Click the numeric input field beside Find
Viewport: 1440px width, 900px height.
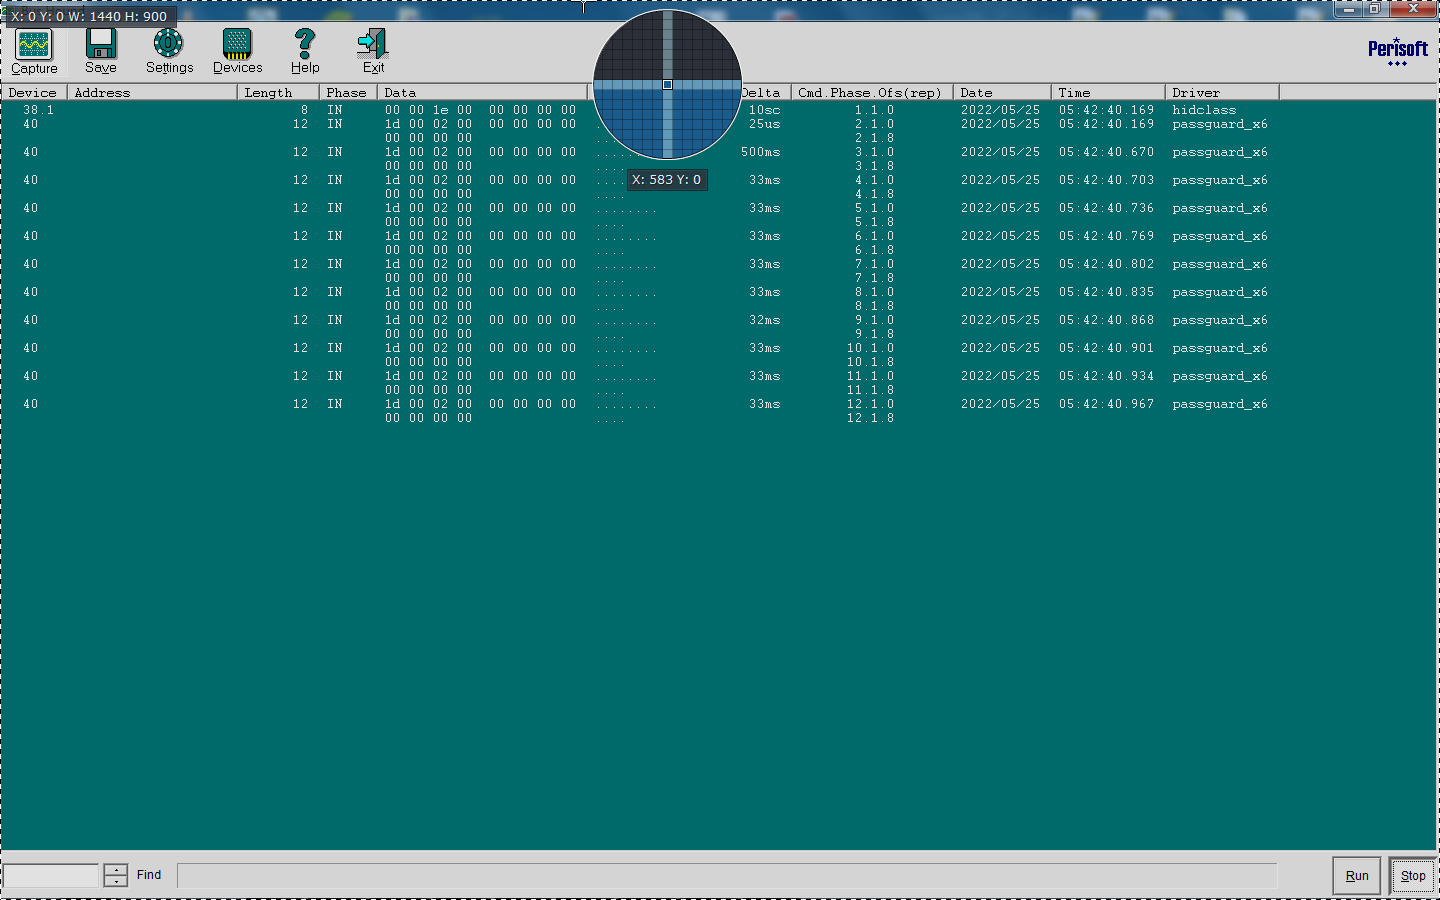[51, 875]
